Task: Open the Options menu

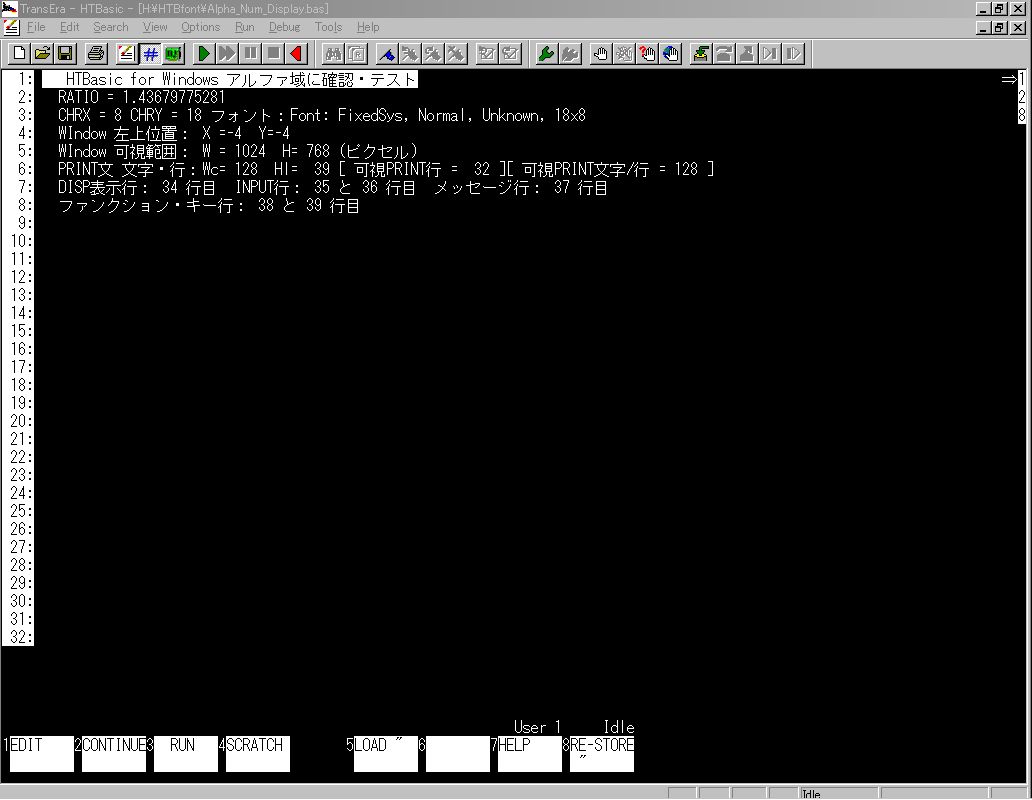Action: [x=201, y=27]
